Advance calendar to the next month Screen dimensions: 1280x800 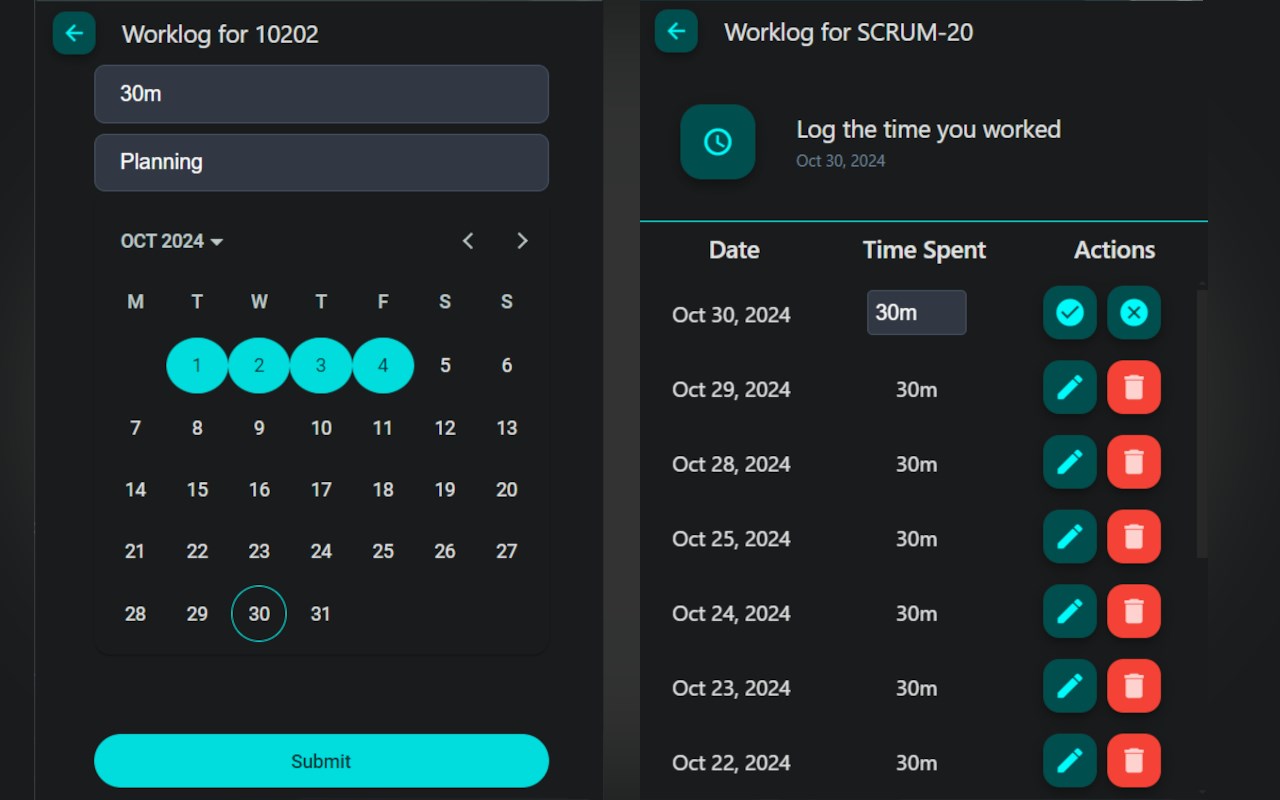tap(522, 241)
